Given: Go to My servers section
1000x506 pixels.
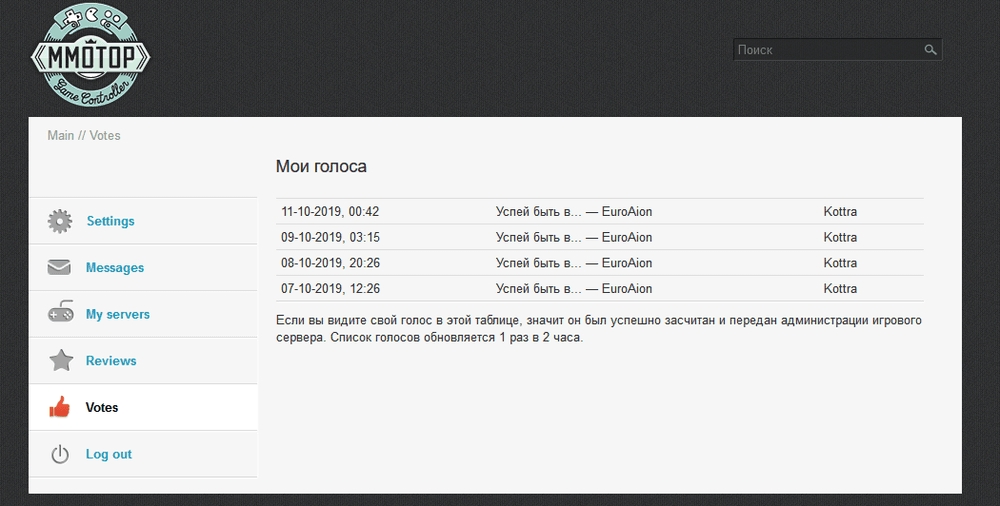Looking at the screenshot, I should (x=118, y=314).
